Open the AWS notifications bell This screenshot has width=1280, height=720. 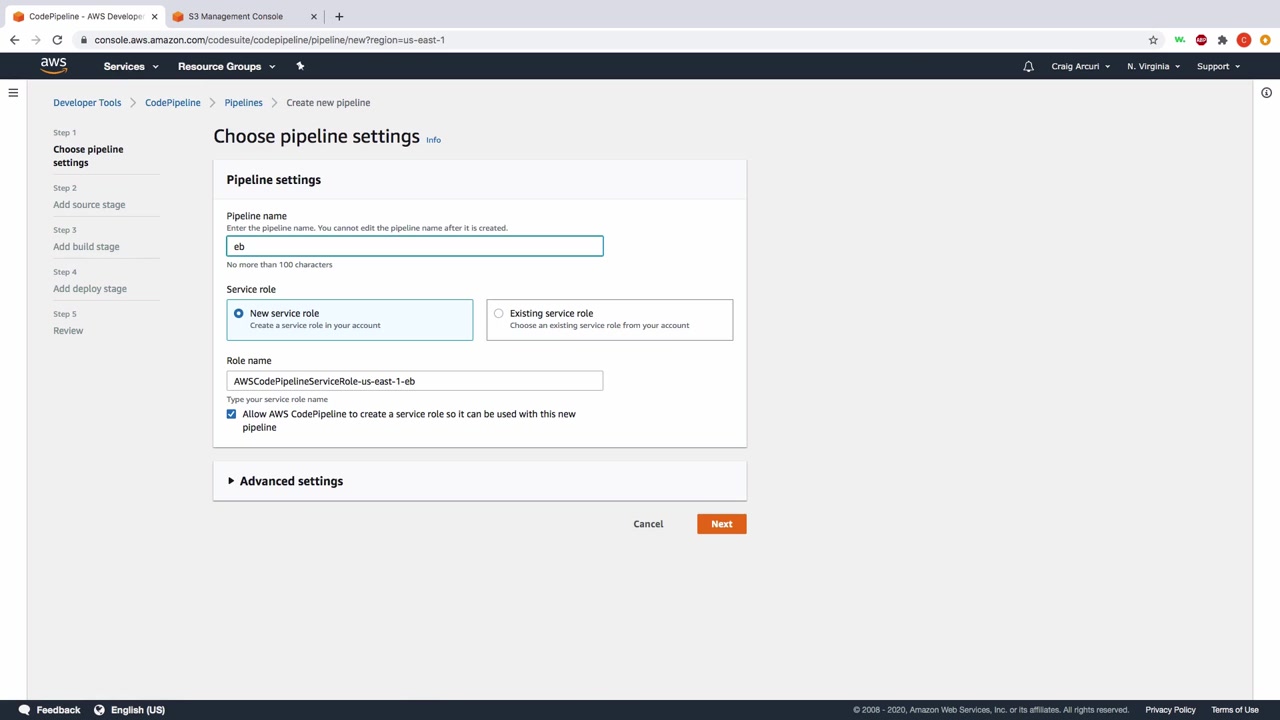click(x=1028, y=66)
